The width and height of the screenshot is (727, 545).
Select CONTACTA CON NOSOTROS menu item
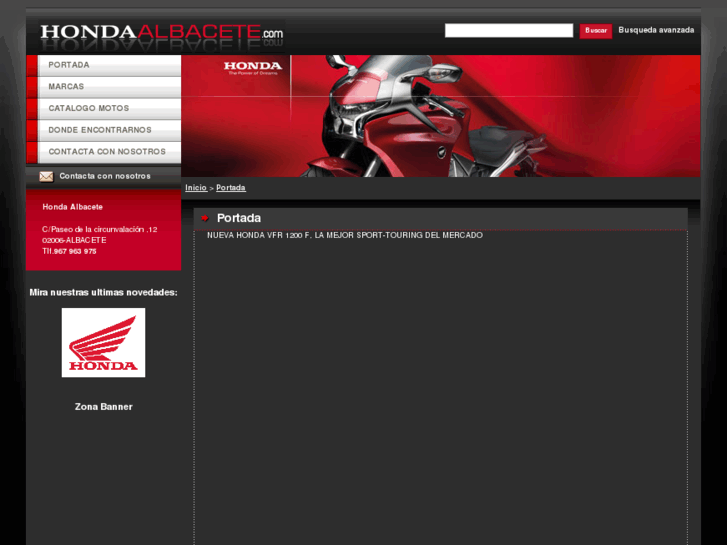[x=109, y=152]
